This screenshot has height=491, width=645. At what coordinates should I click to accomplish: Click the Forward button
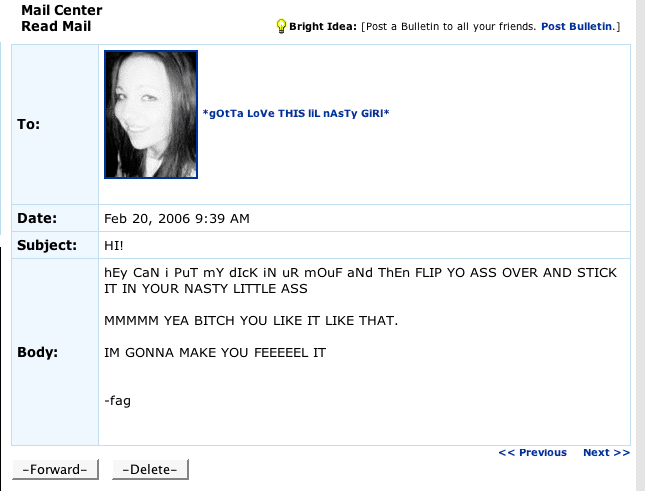click(55, 469)
